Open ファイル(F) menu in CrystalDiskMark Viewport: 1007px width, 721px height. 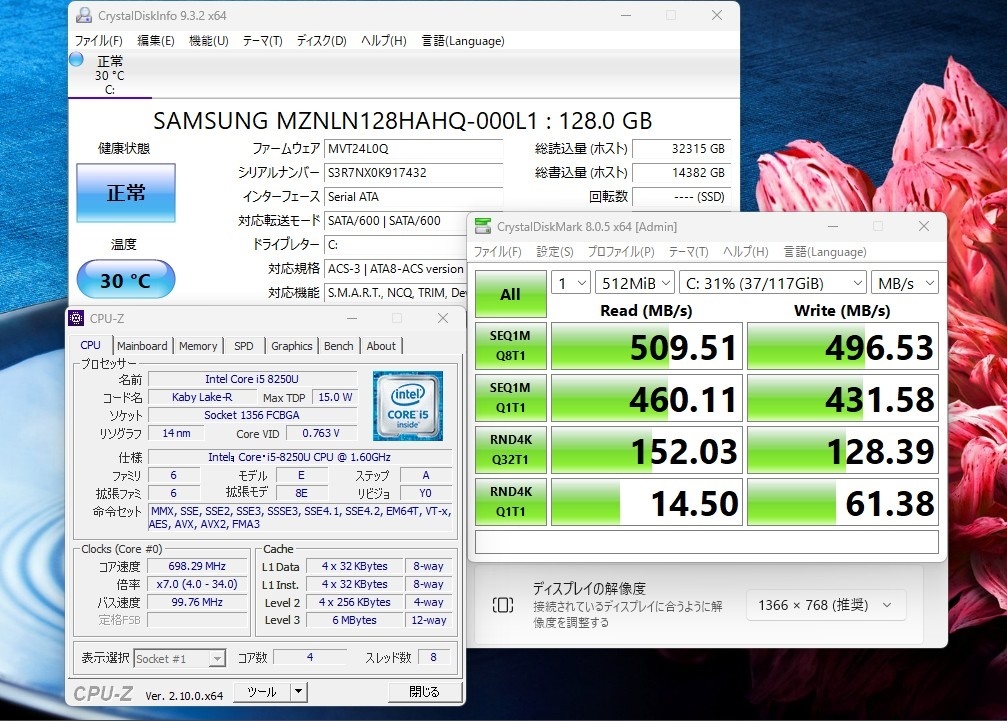pyautogui.click(x=498, y=252)
